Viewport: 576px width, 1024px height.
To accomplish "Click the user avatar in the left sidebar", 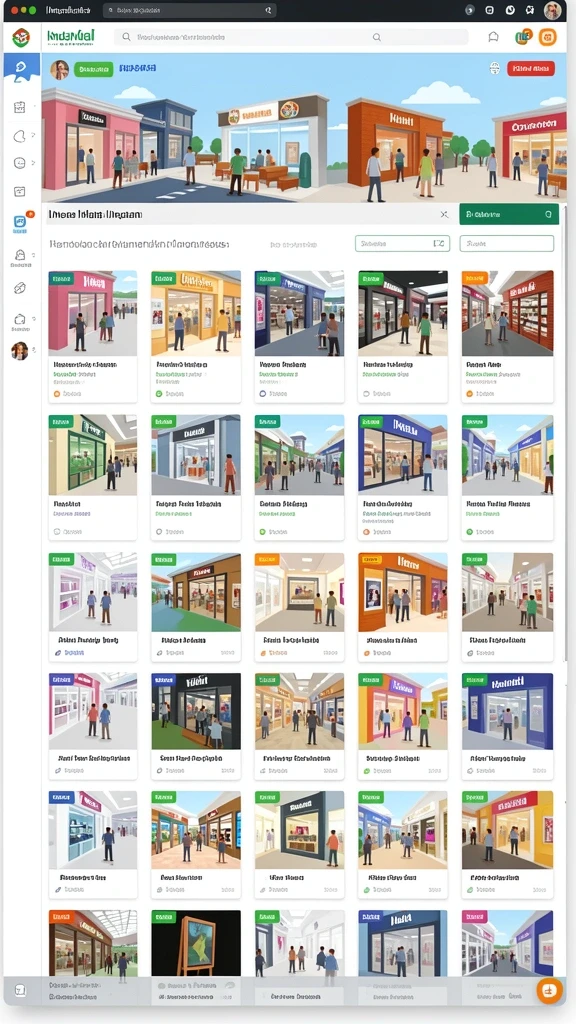I will (20, 351).
